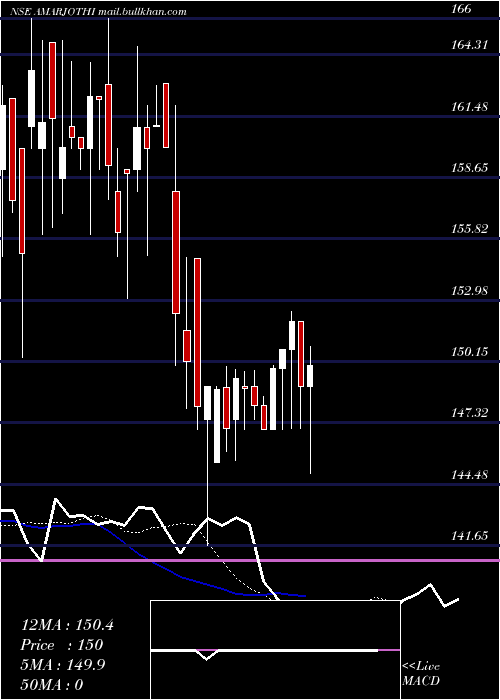Click the 5MA : 149.9 readout

point(63,665)
